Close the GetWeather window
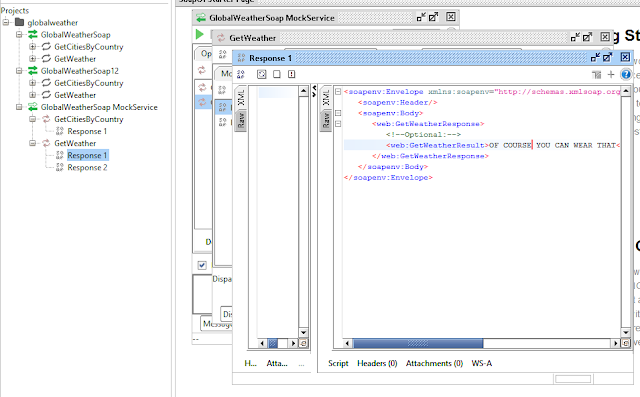This screenshot has height=397, width=640. pyautogui.click(x=605, y=37)
